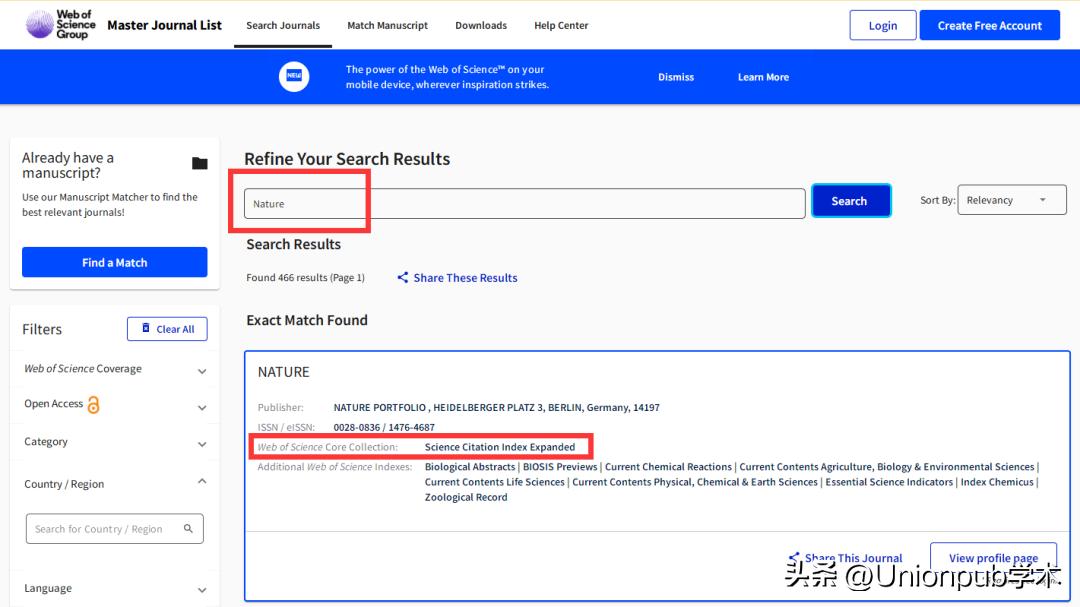Click the Share These Results icon
Image resolution: width=1080 pixels, height=607 pixels.
pyautogui.click(x=402, y=278)
